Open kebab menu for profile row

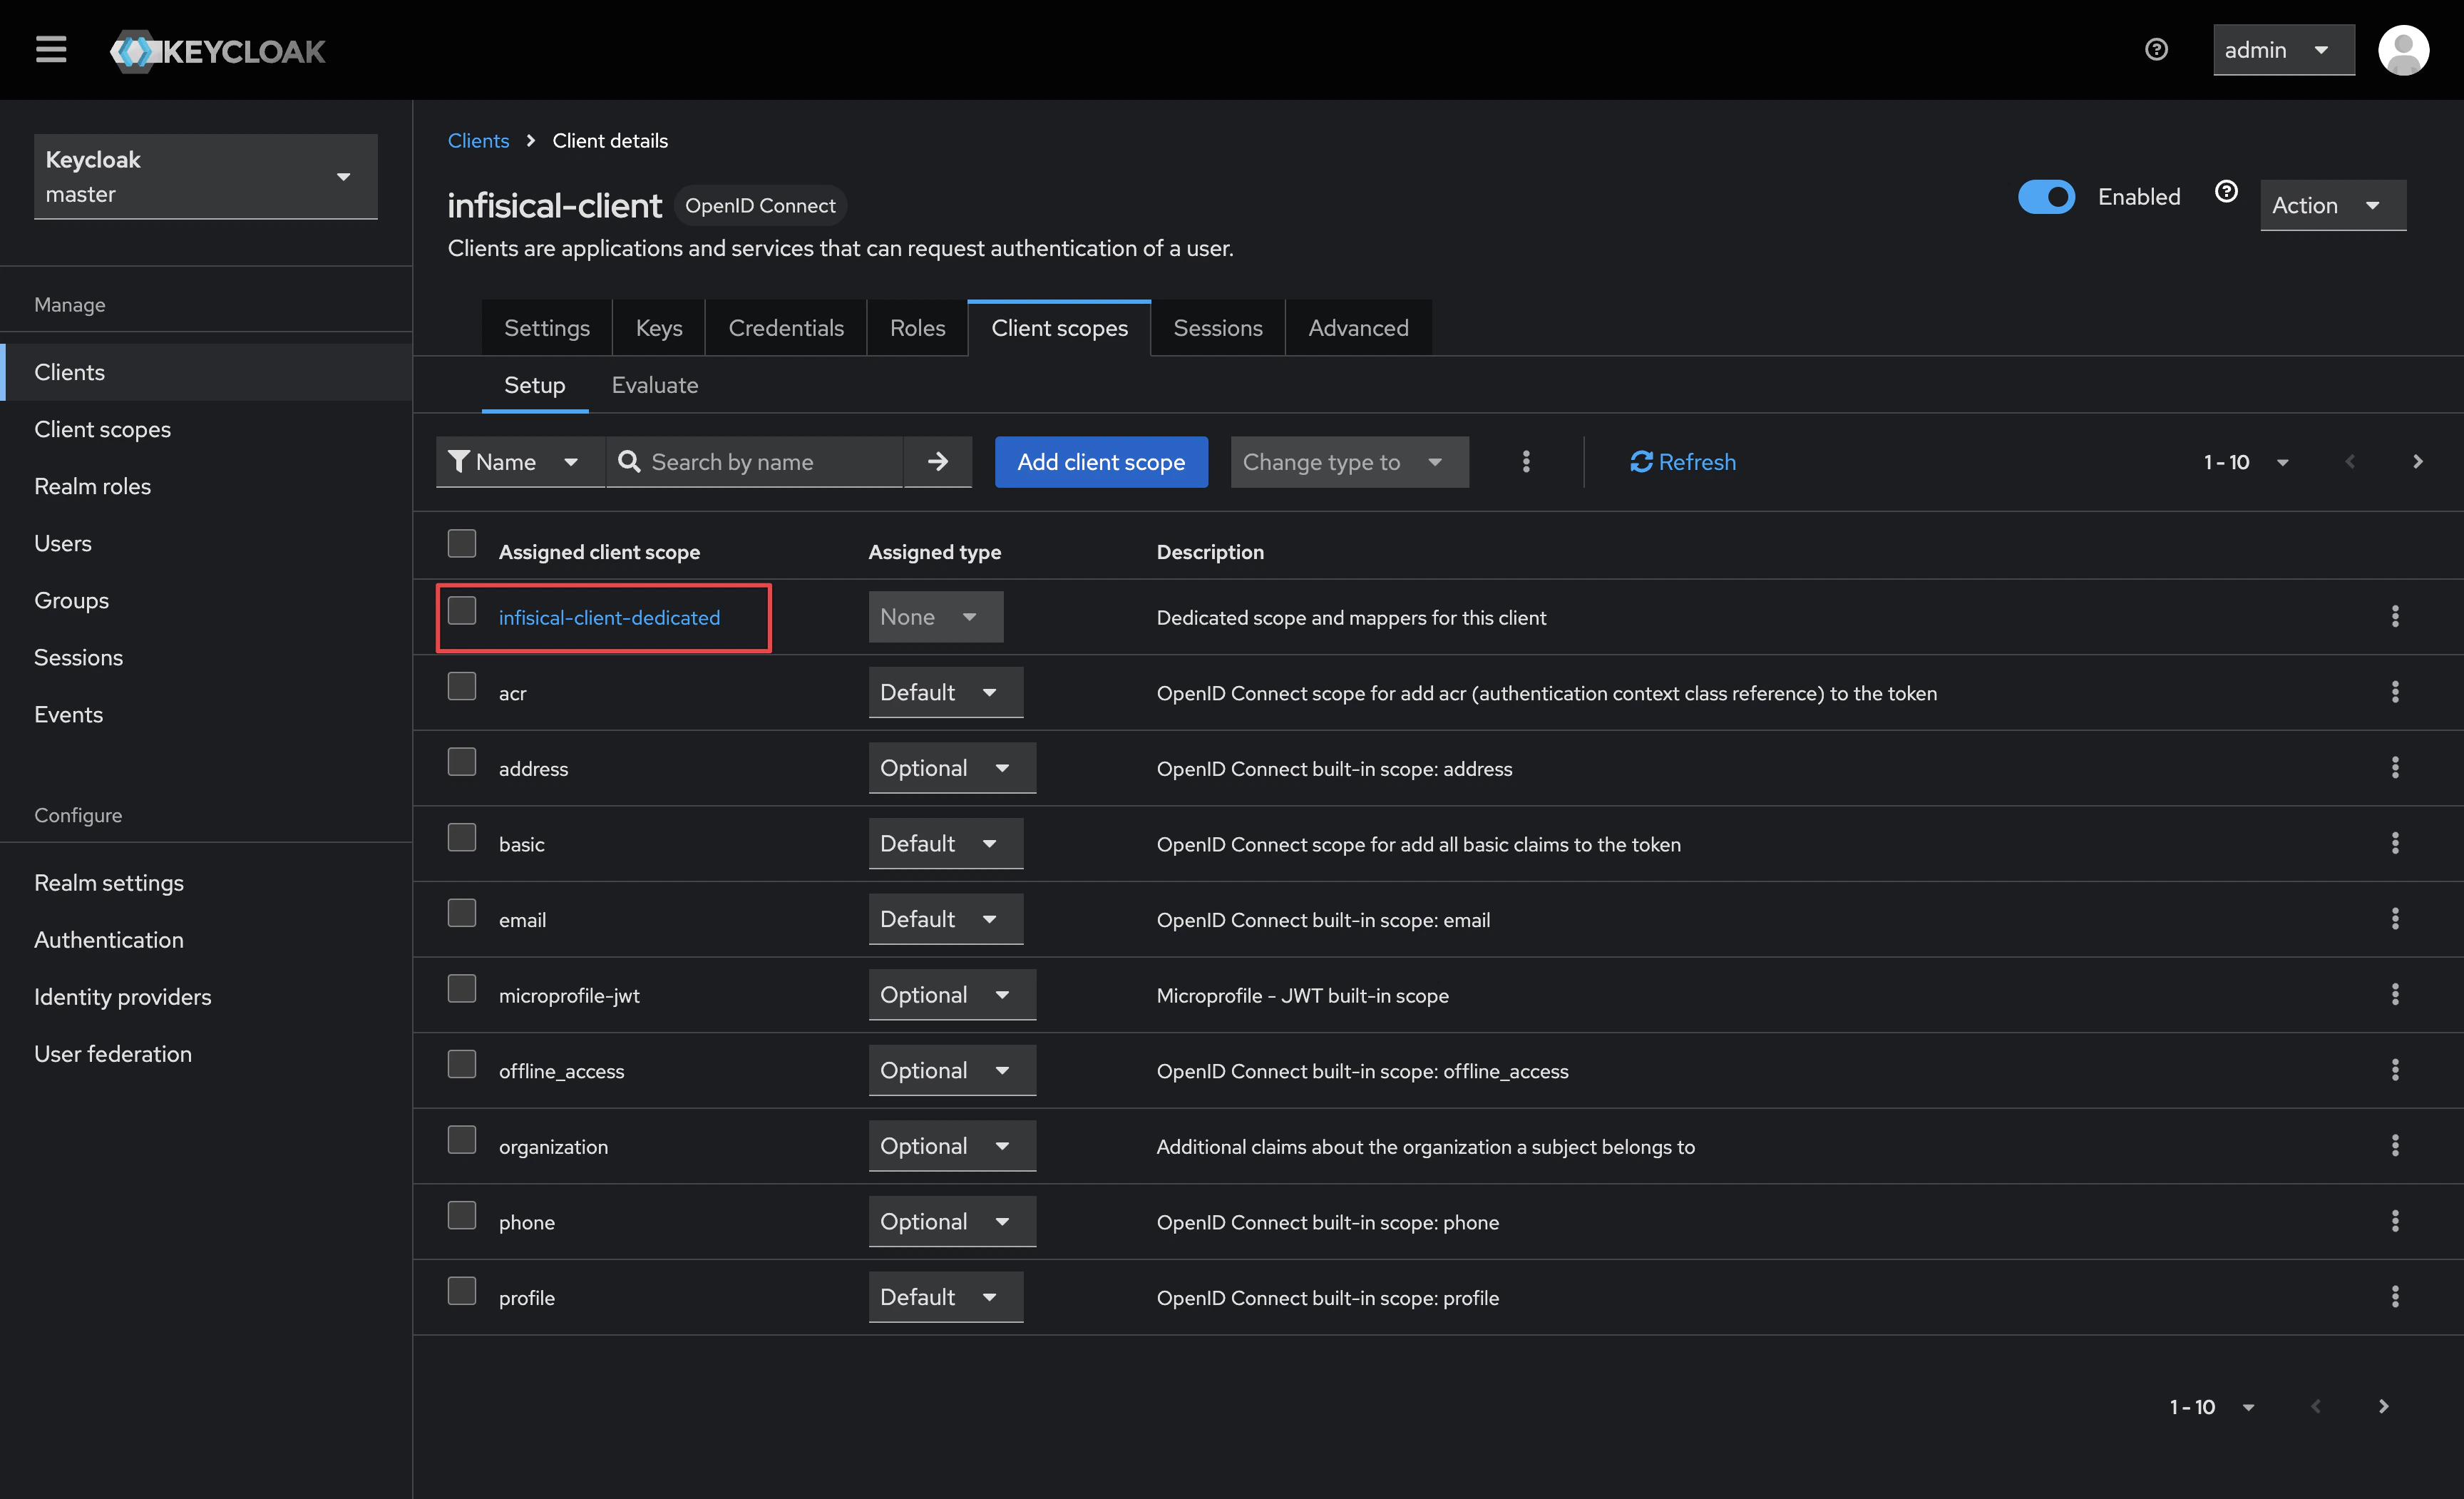(2395, 1296)
